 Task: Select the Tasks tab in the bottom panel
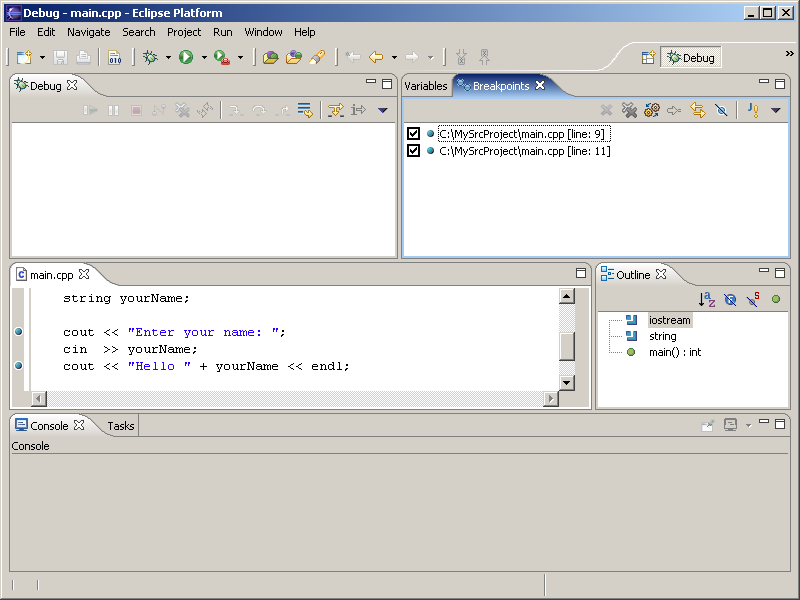point(121,426)
